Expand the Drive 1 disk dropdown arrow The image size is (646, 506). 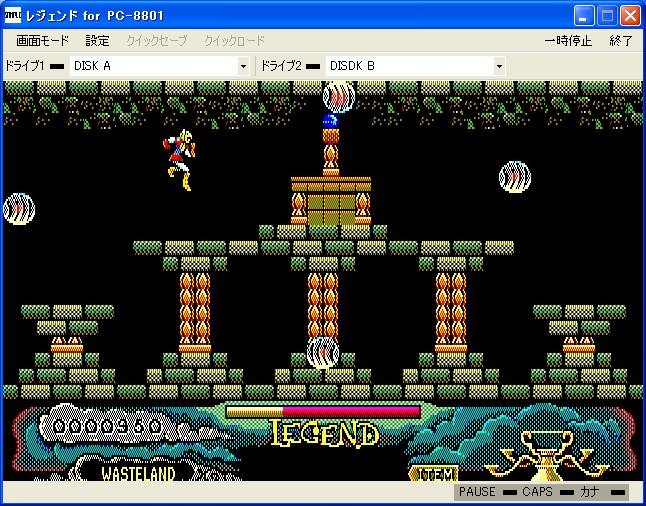243,66
